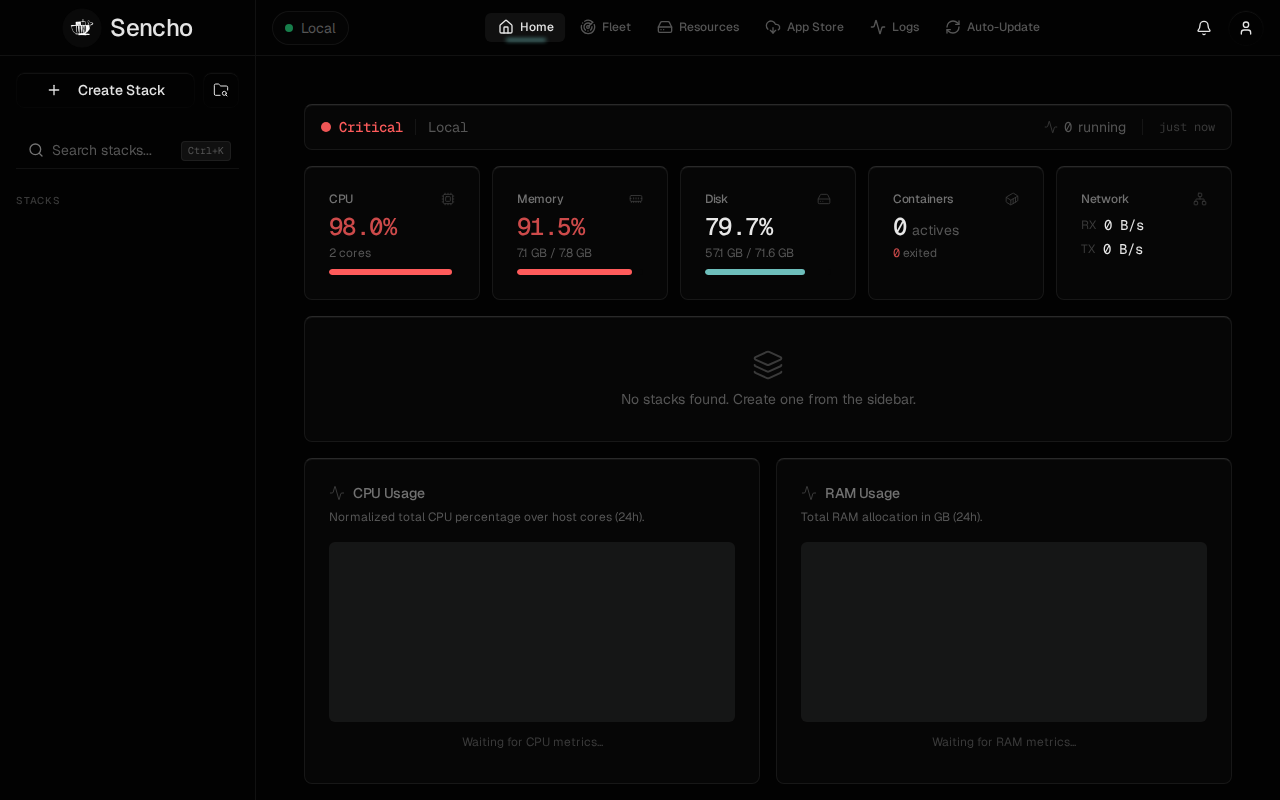Click the '0 exited' containers text

(915, 253)
